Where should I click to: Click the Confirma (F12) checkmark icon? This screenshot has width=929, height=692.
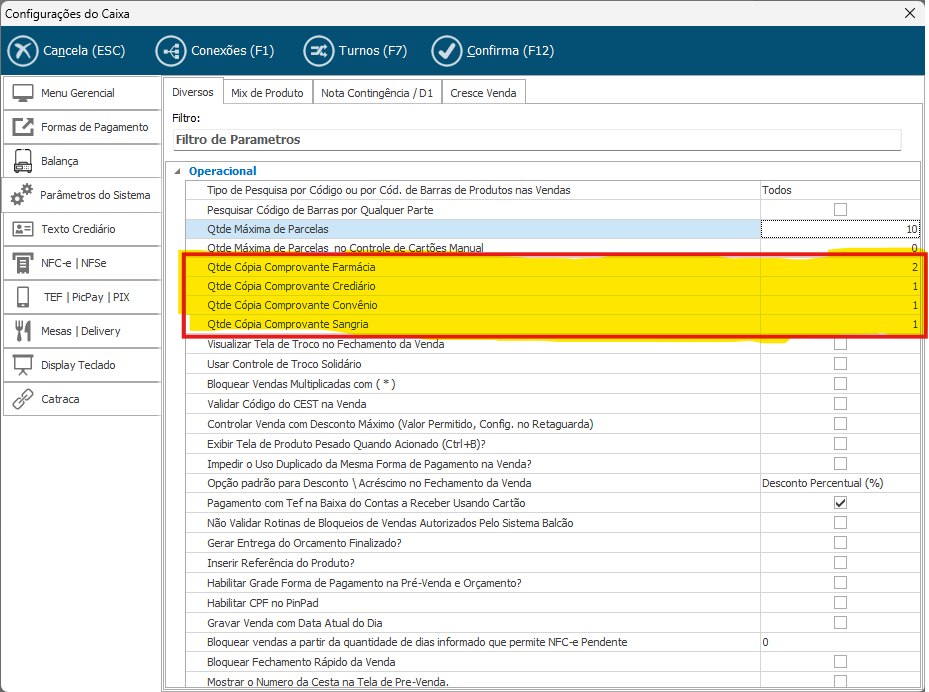pyautogui.click(x=446, y=50)
